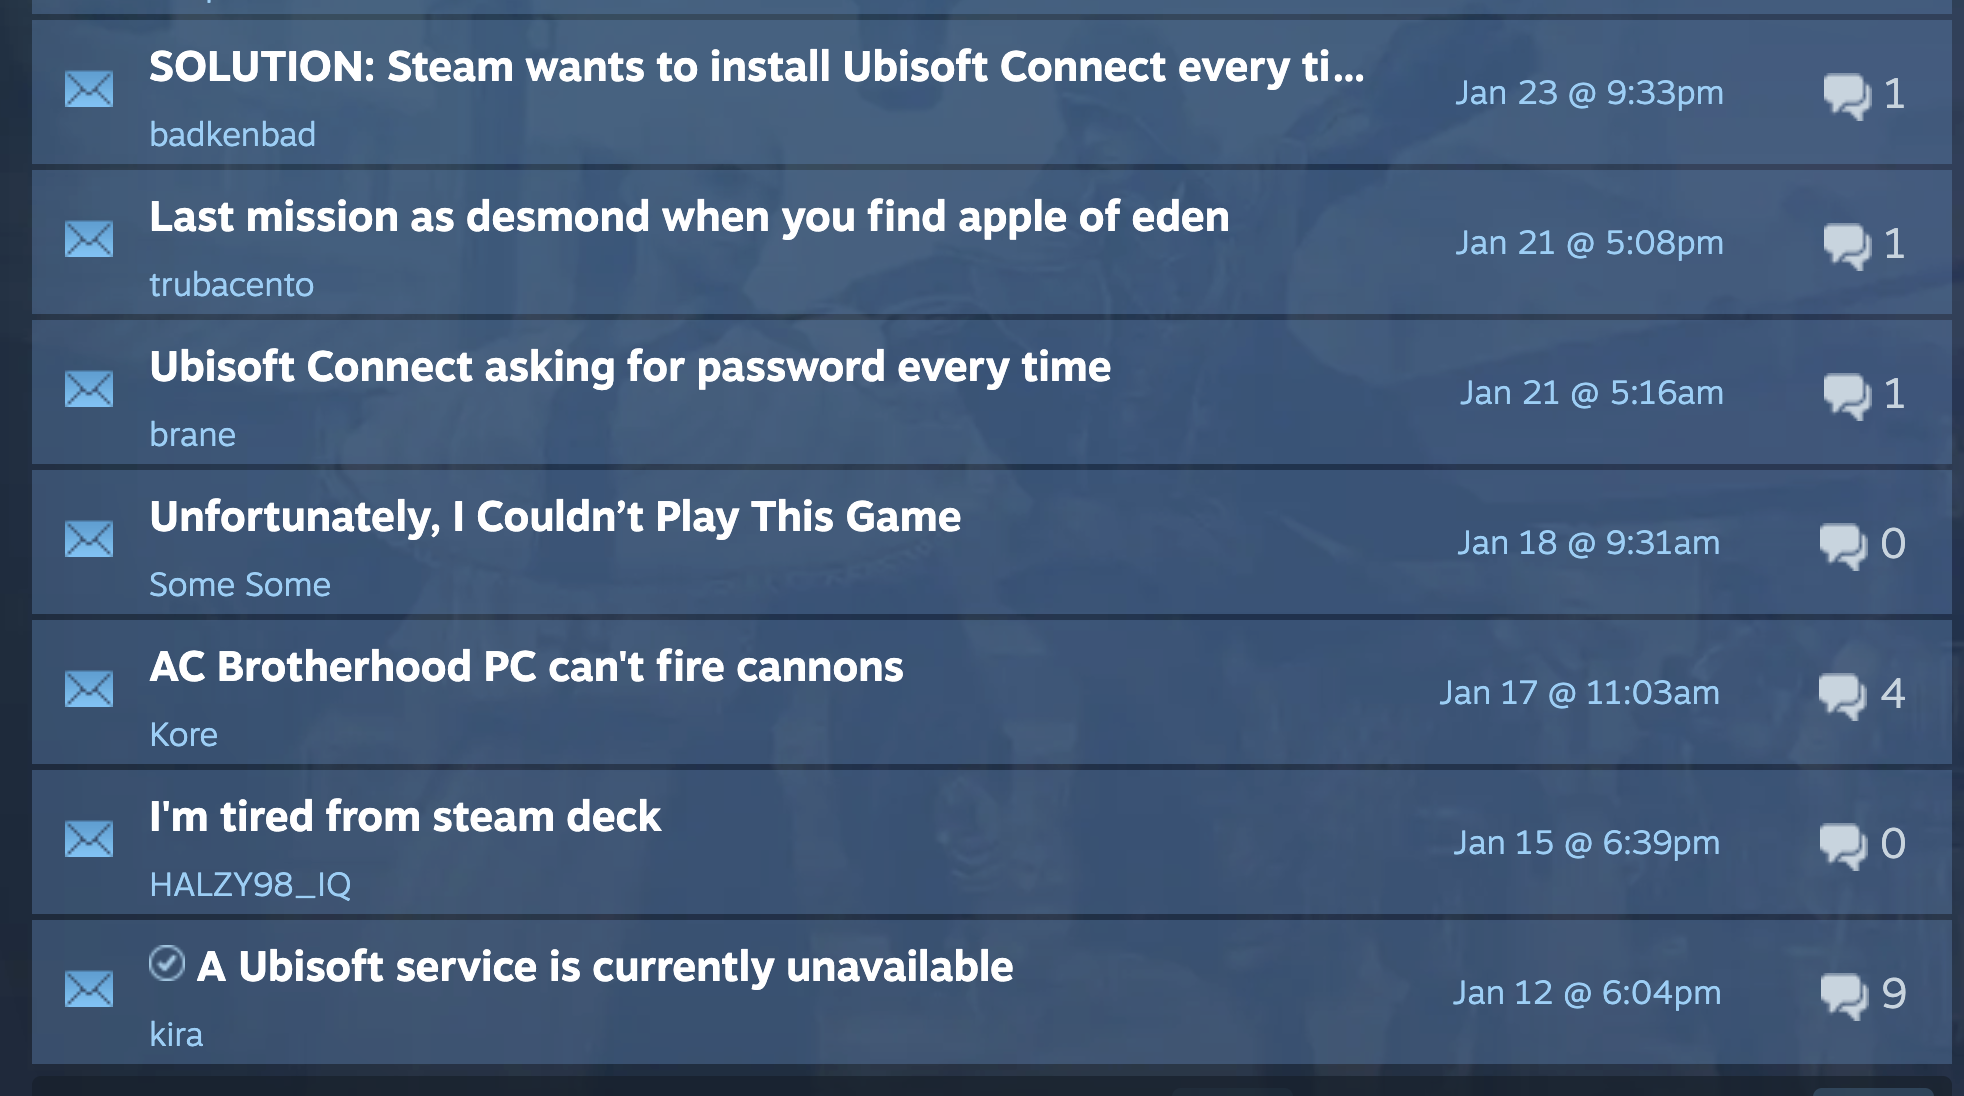Image resolution: width=1964 pixels, height=1096 pixels.
Task: Click envelope icon next to trubacento's thread
Action: coord(89,240)
